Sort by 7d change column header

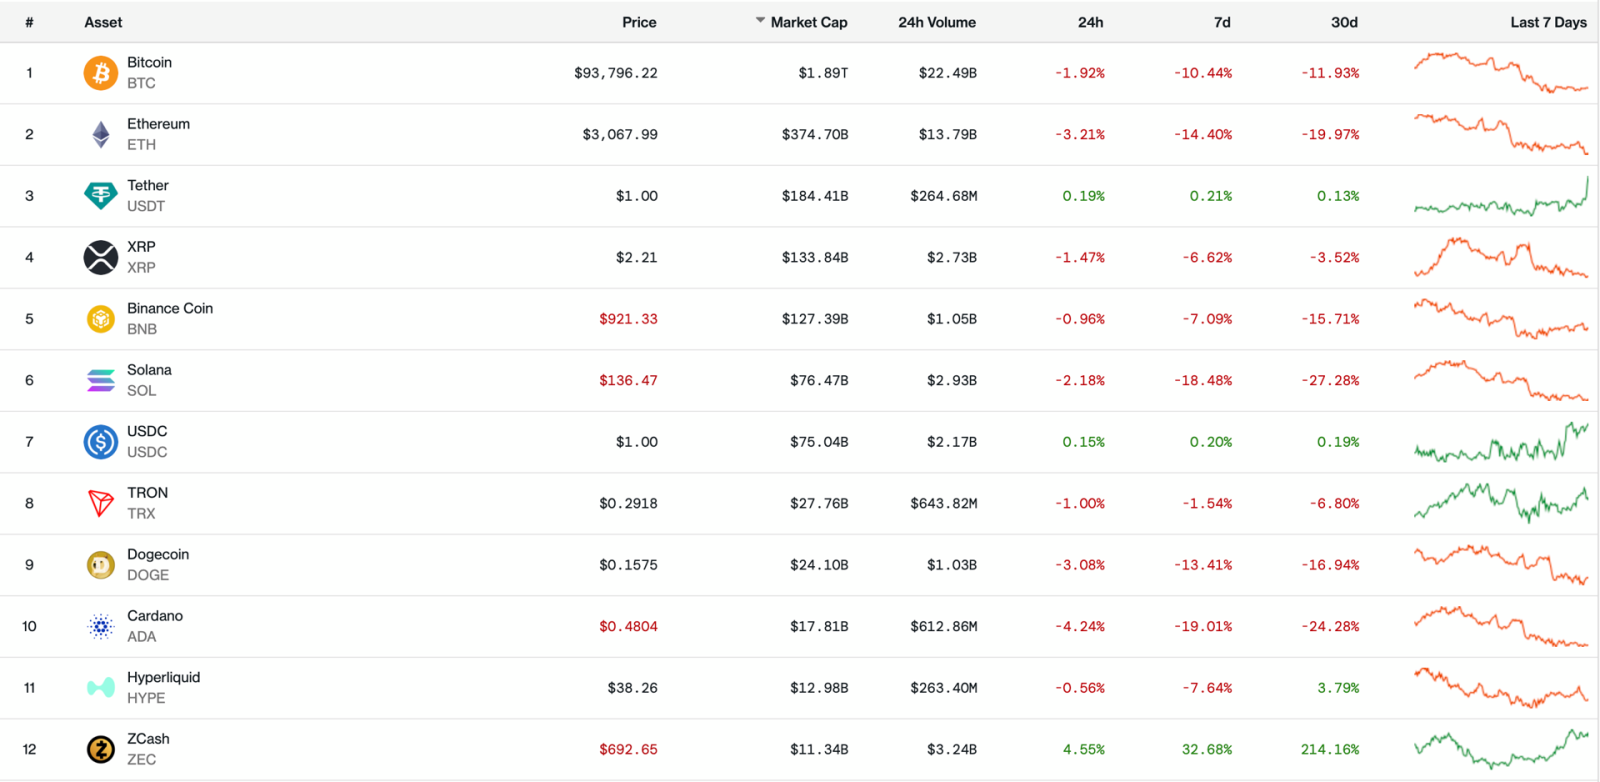click(1222, 22)
